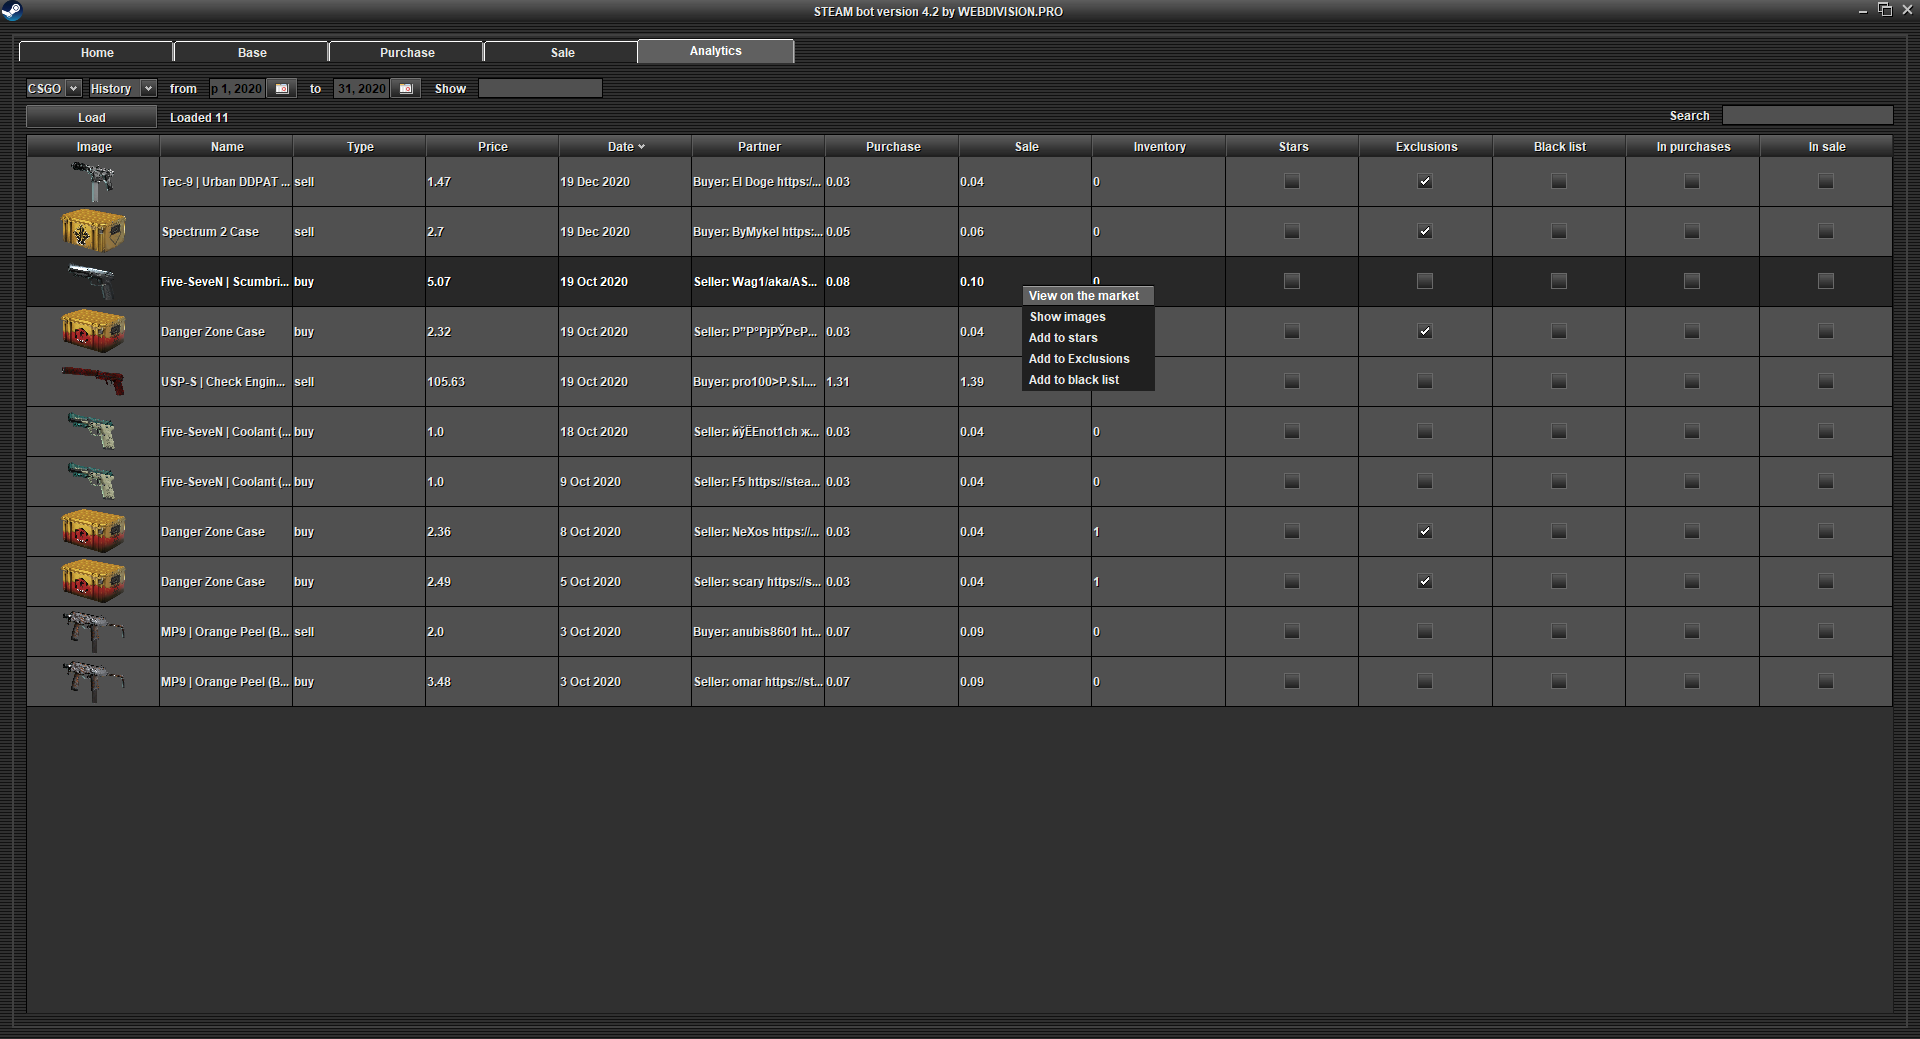Expand the CSGO game dropdown
The width and height of the screenshot is (1920, 1039).
point(73,89)
